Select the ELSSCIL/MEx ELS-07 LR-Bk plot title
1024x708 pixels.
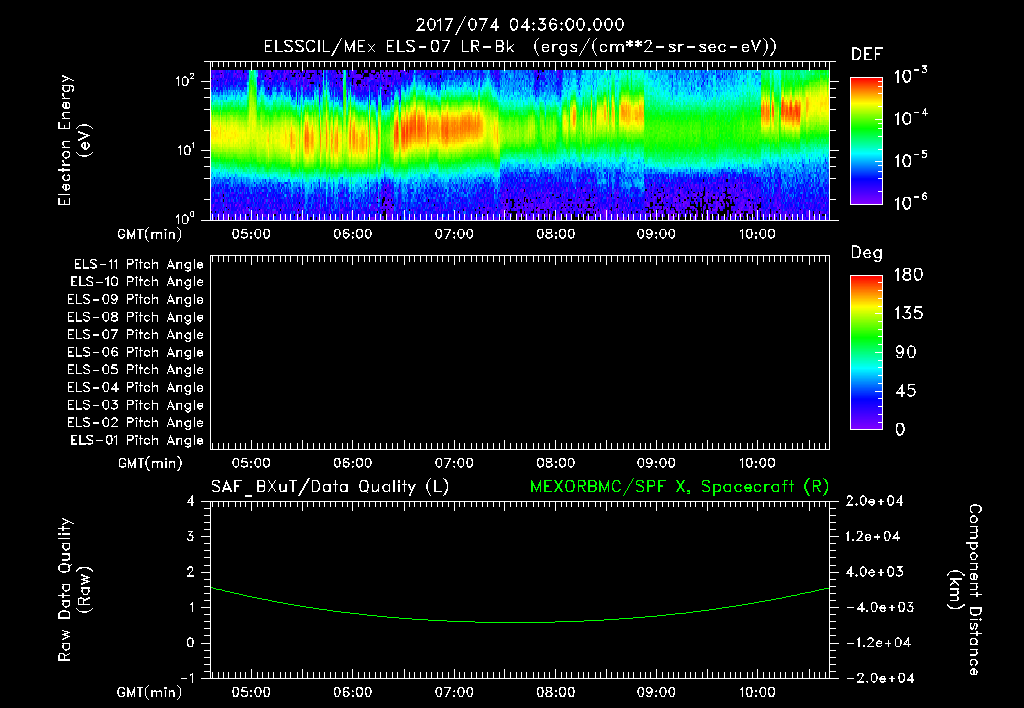520,47
